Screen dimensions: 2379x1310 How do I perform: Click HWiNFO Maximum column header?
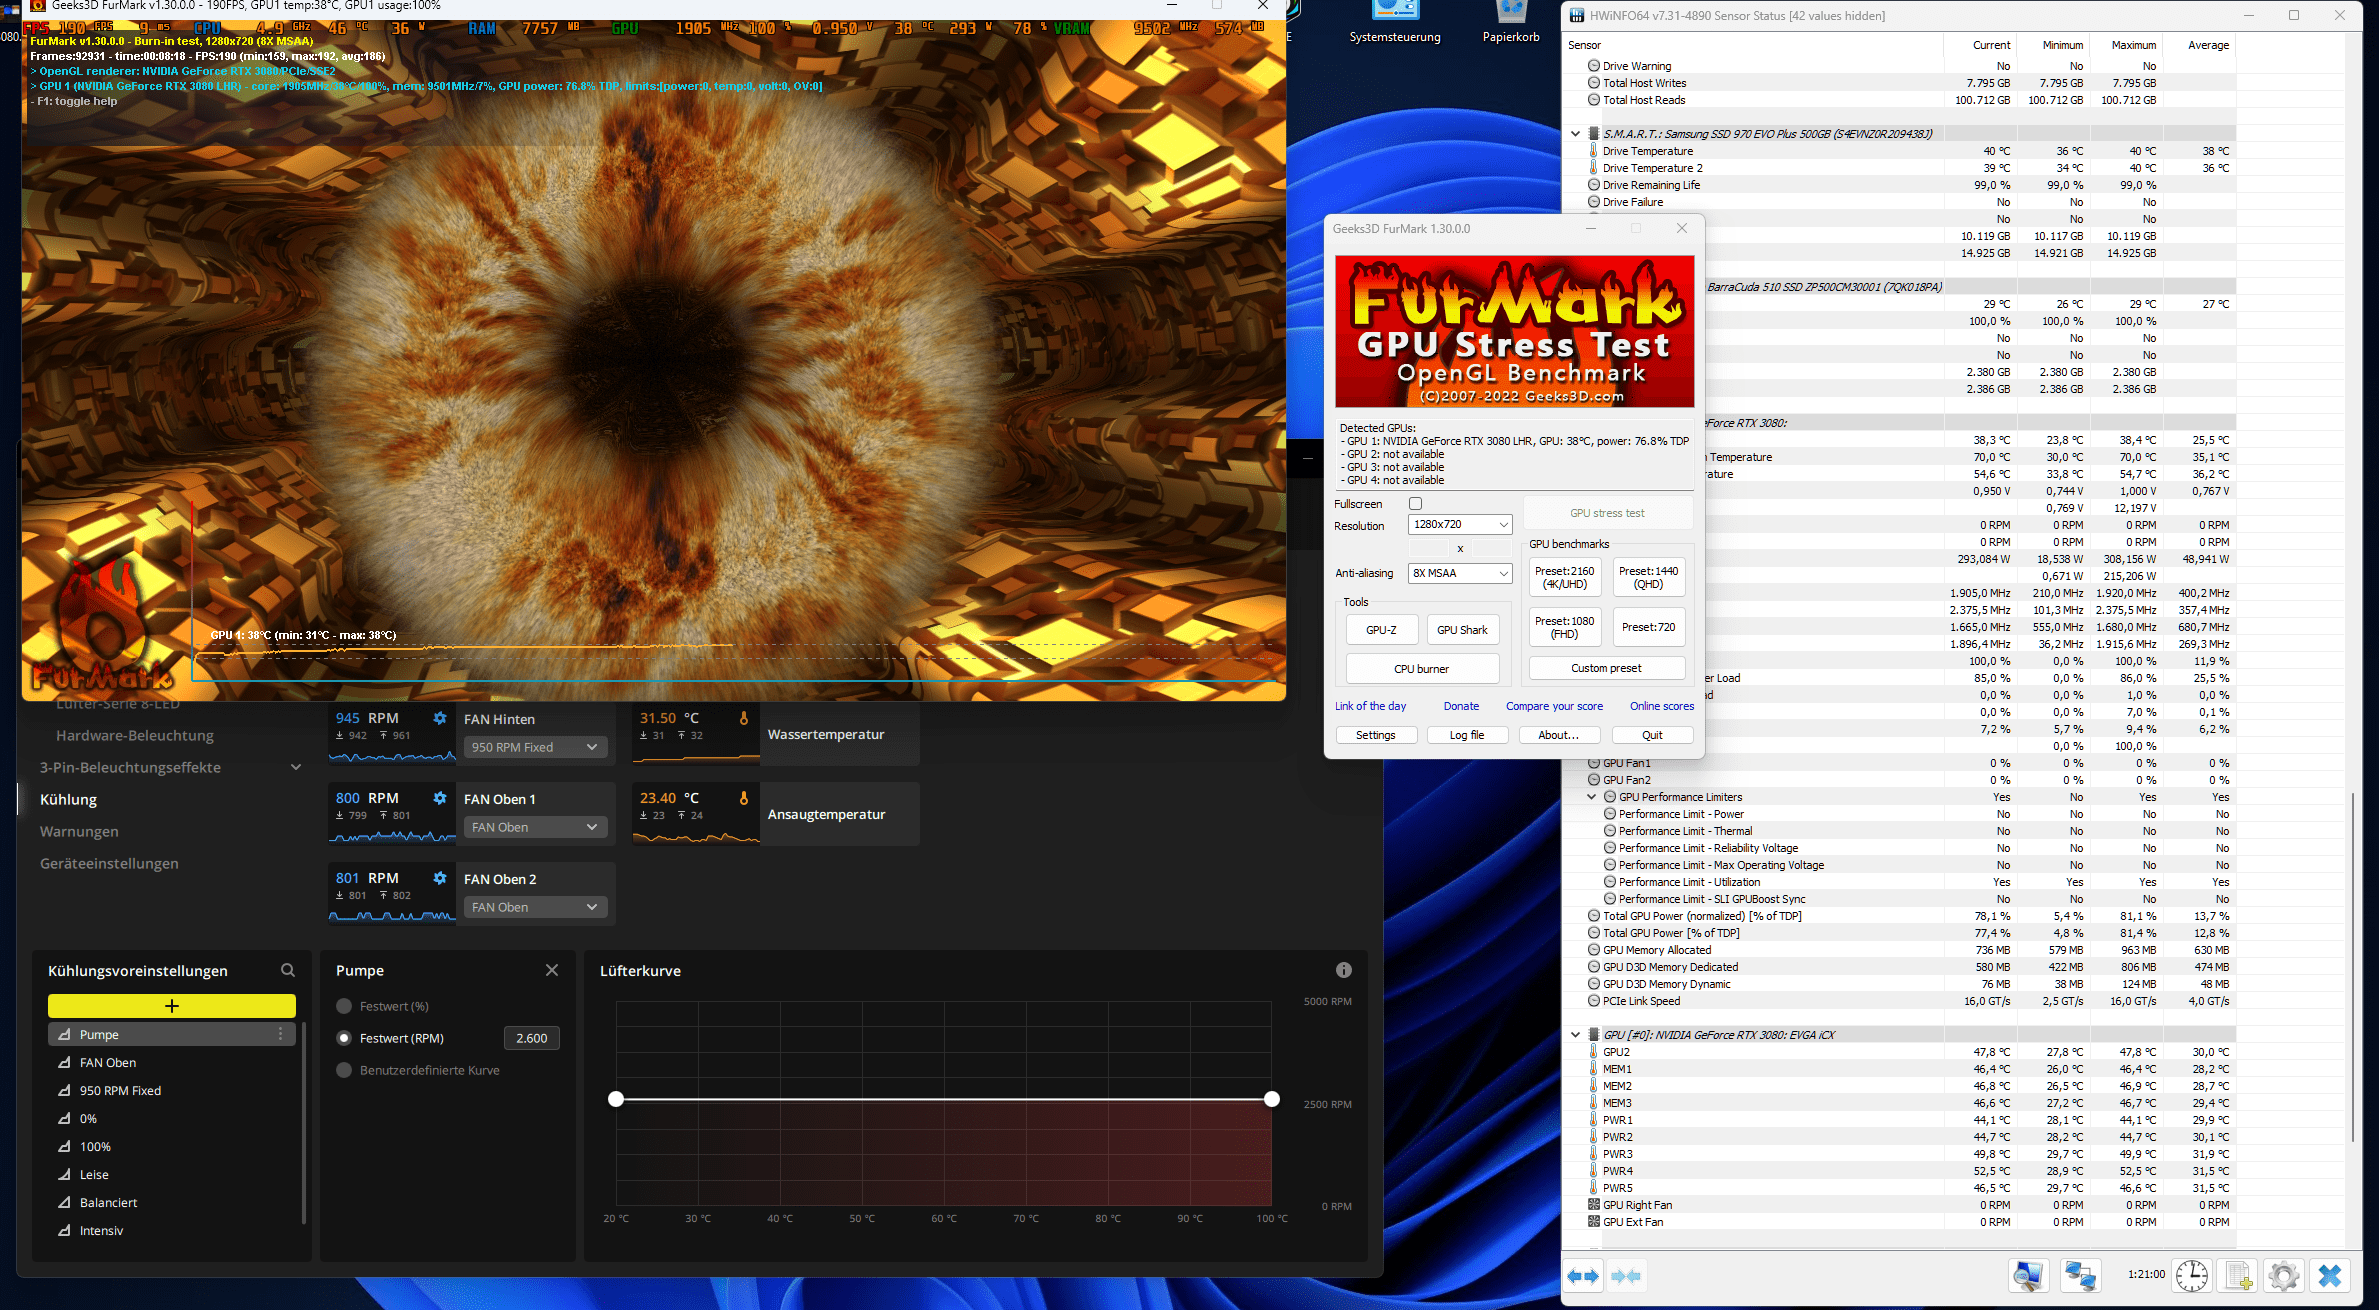pyautogui.click(x=2133, y=45)
